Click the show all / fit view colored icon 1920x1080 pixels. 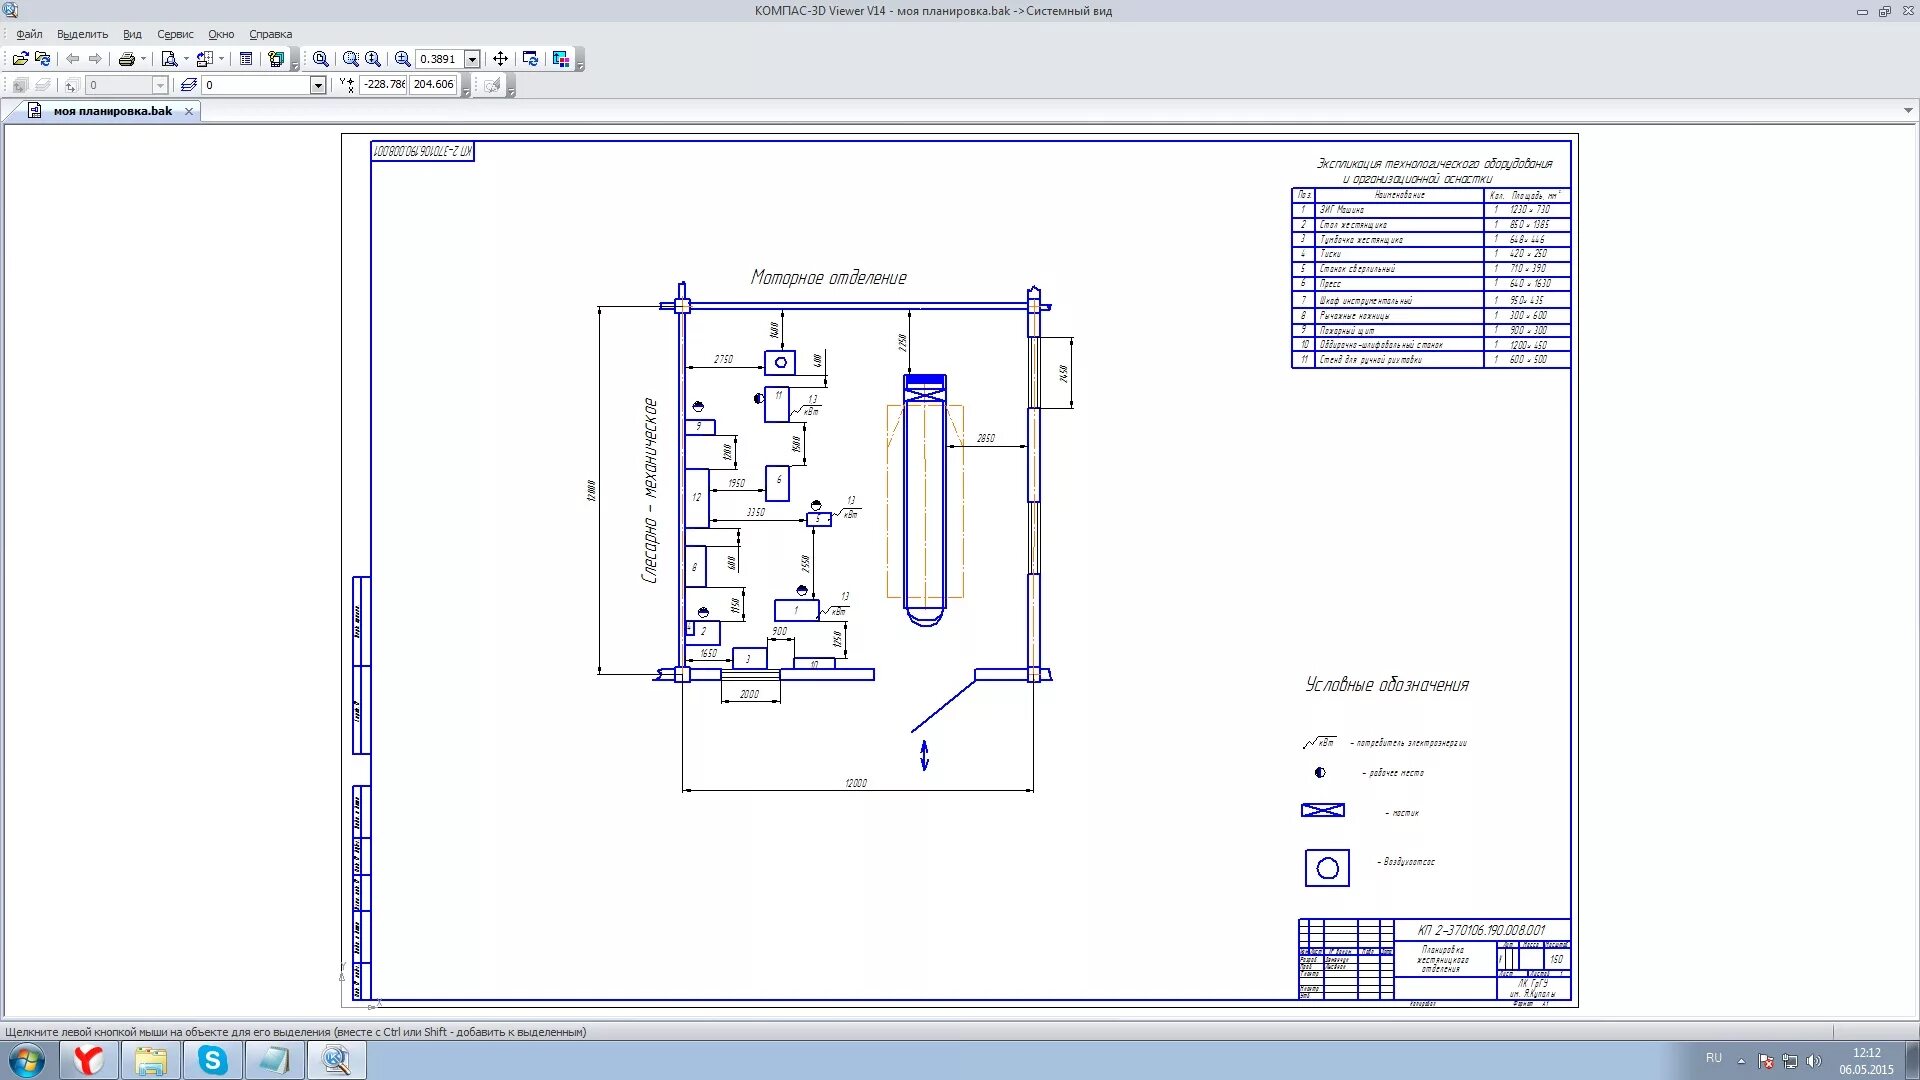560,59
